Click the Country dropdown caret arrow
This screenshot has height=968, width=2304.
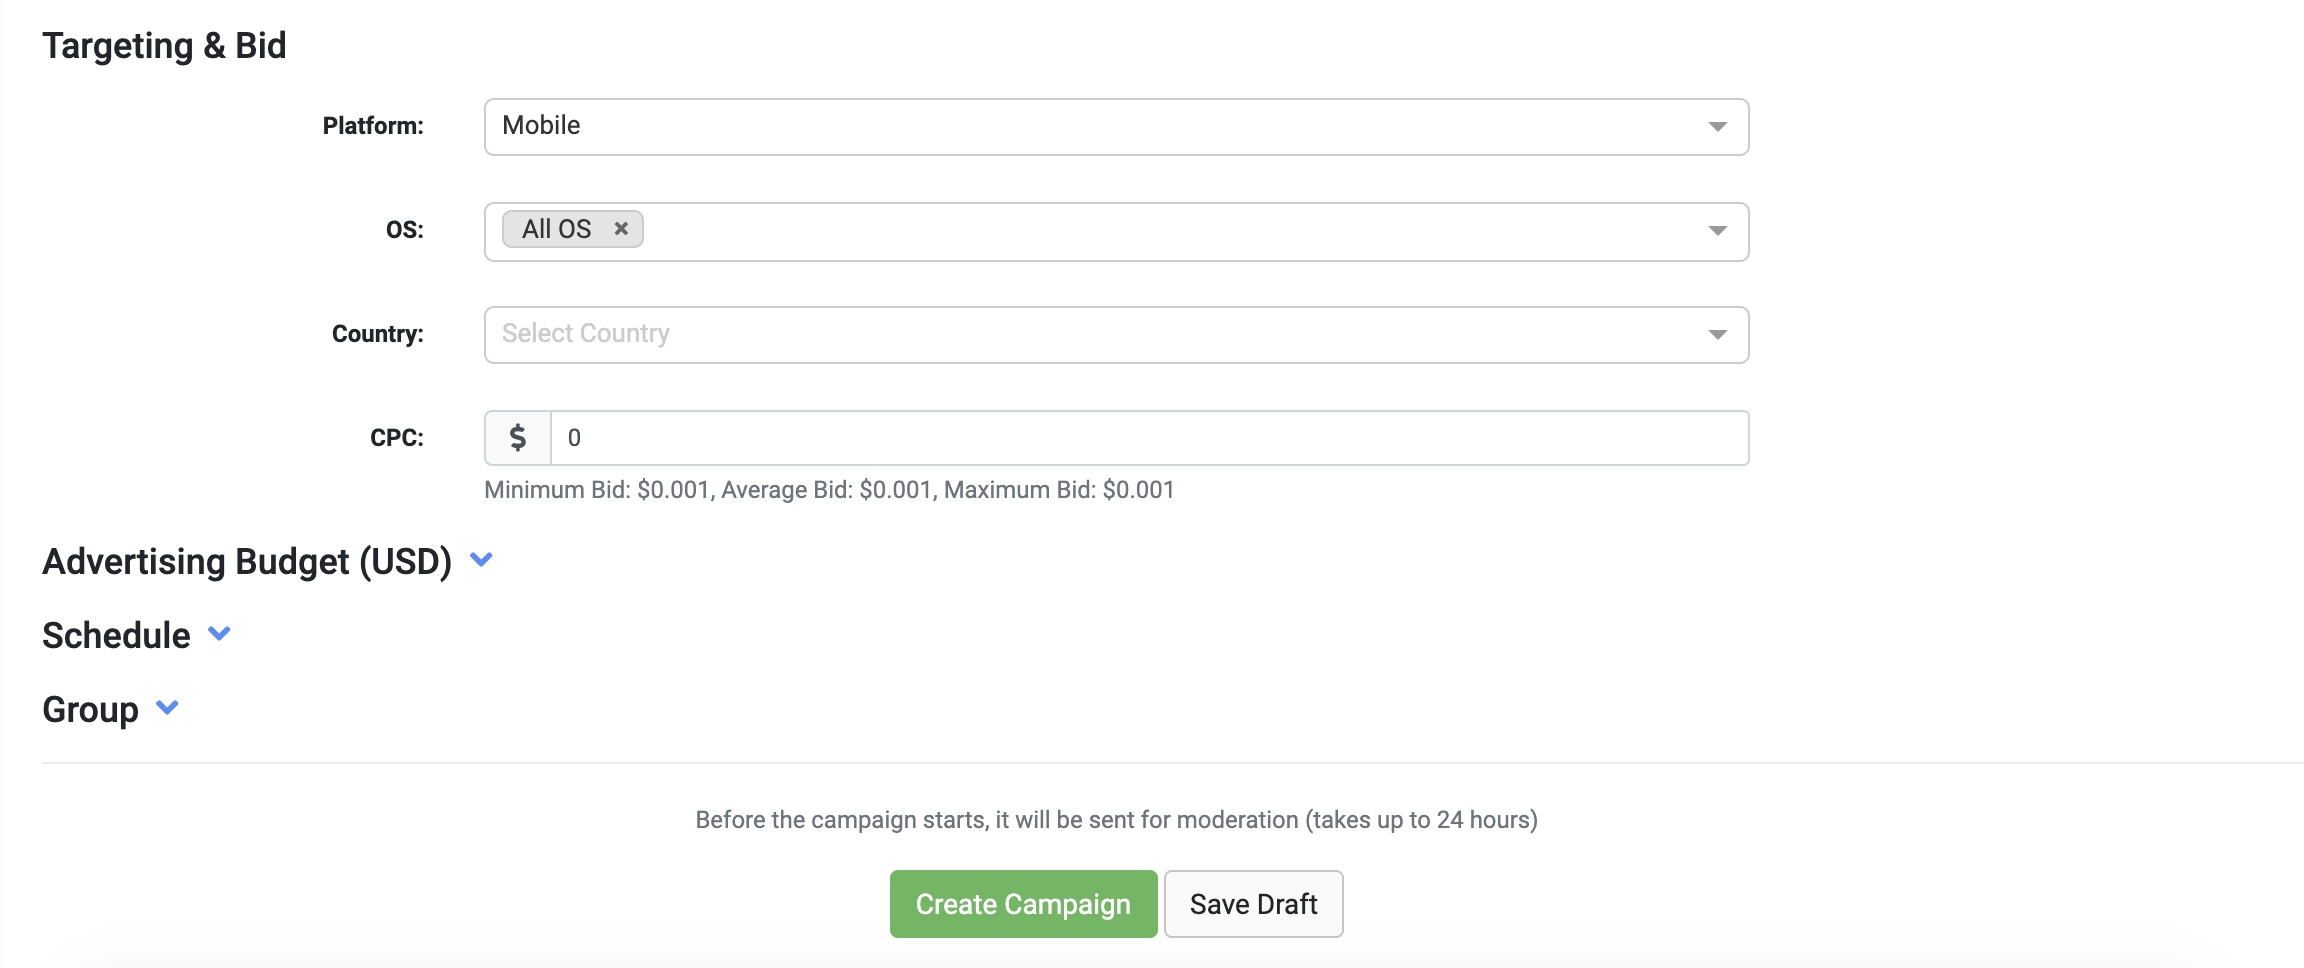(1717, 335)
